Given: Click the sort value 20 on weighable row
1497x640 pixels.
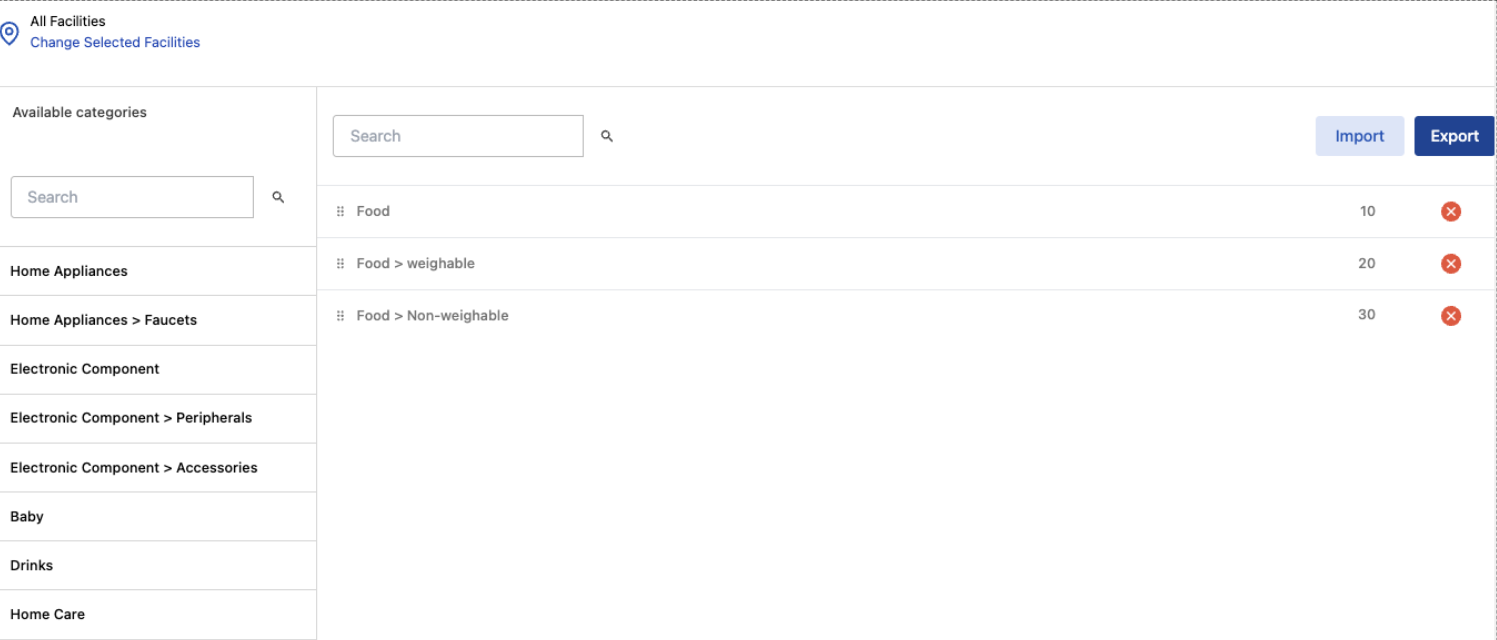Looking at the screenshot, I should coord(1367,263).
